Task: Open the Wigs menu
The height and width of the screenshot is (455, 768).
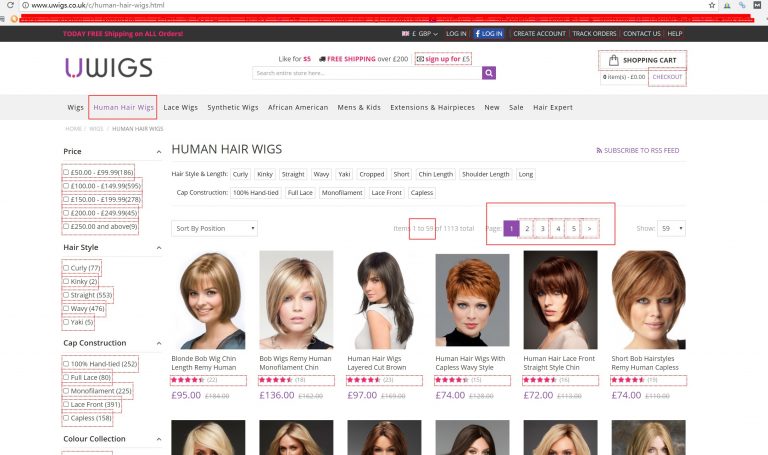Action: point(75,107)
